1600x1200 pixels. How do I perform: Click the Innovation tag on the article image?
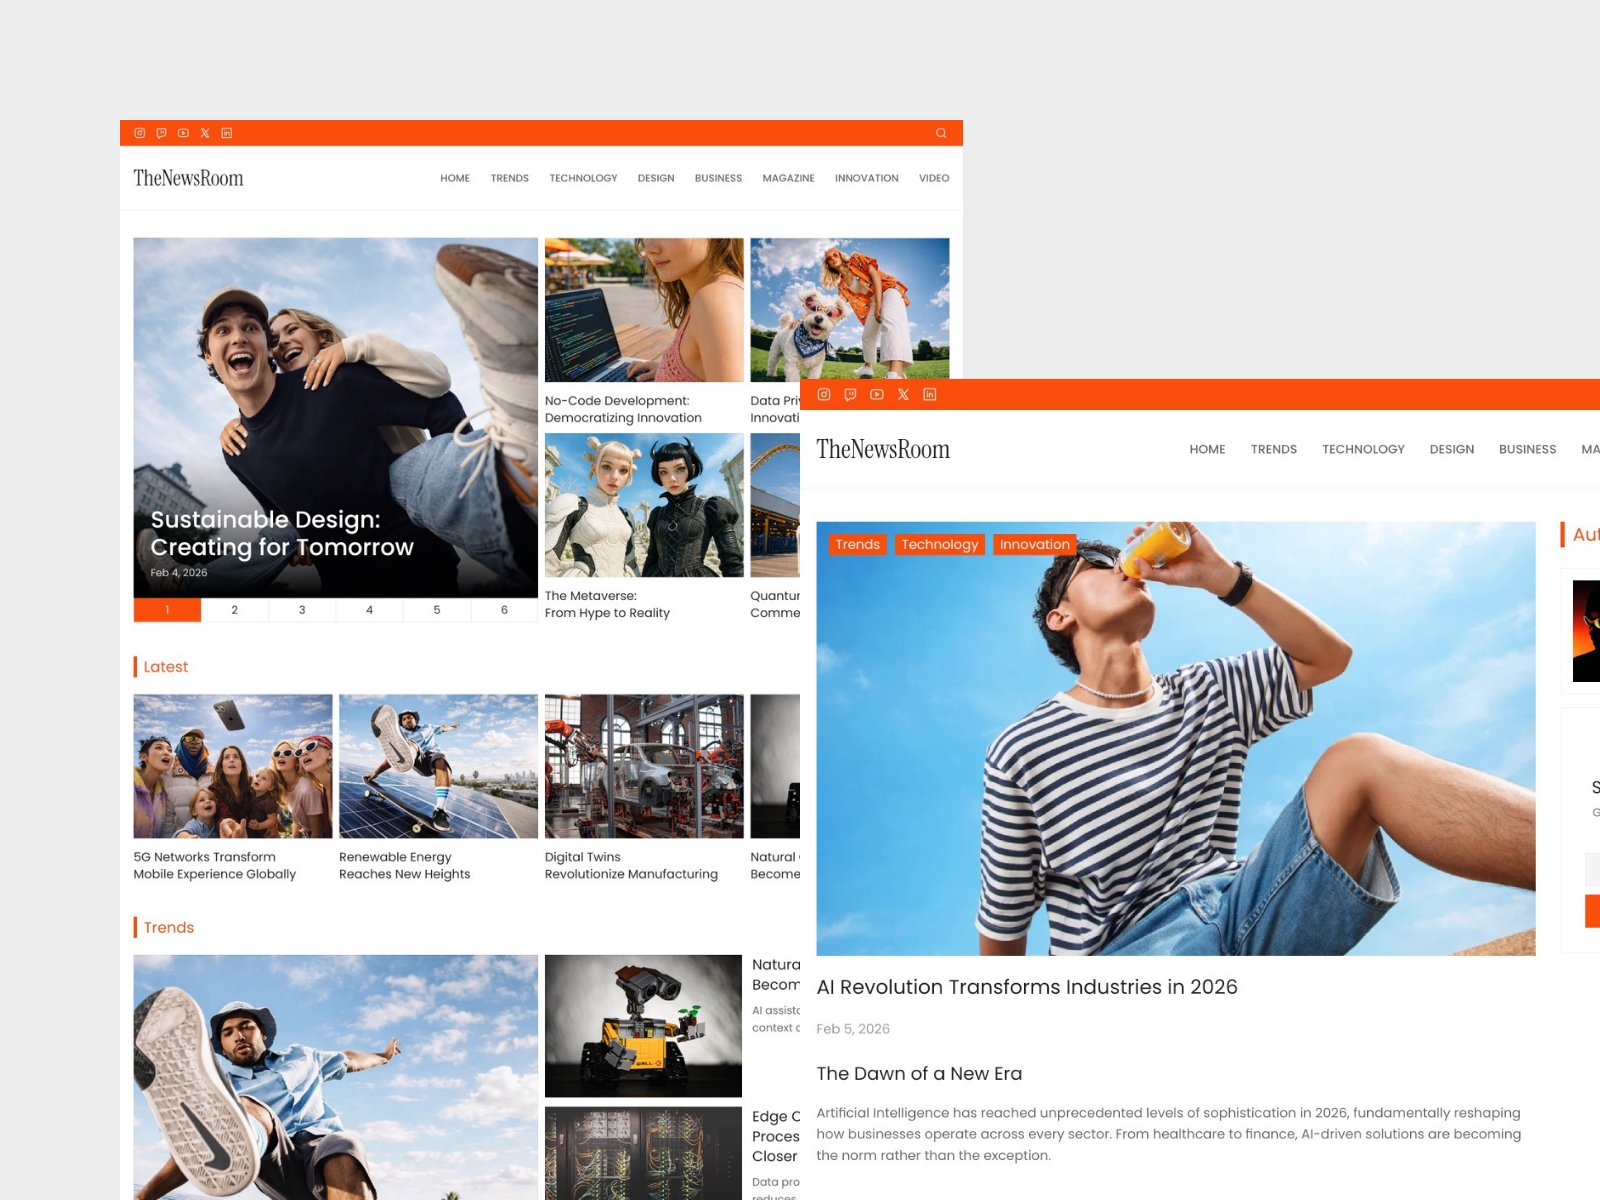point(1034,544)
